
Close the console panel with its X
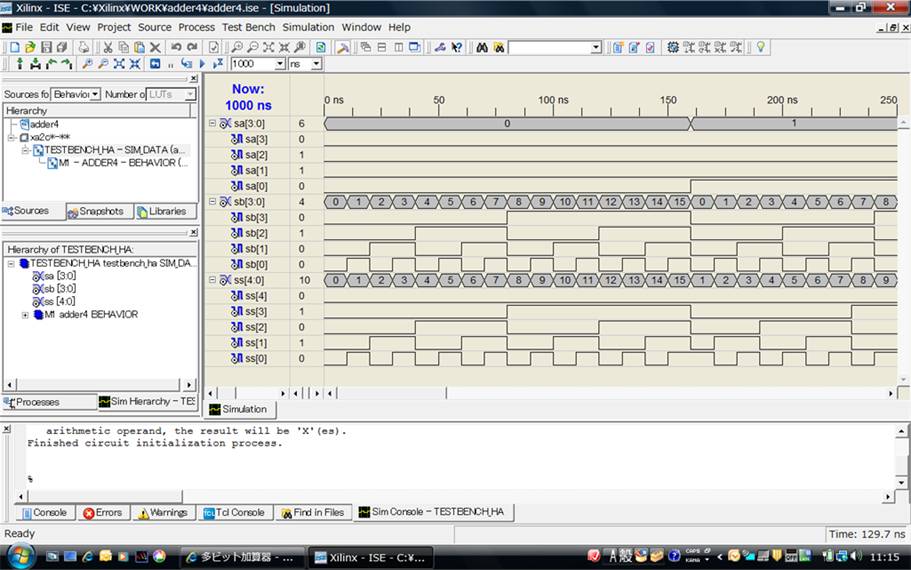click(x=6, y=429)
